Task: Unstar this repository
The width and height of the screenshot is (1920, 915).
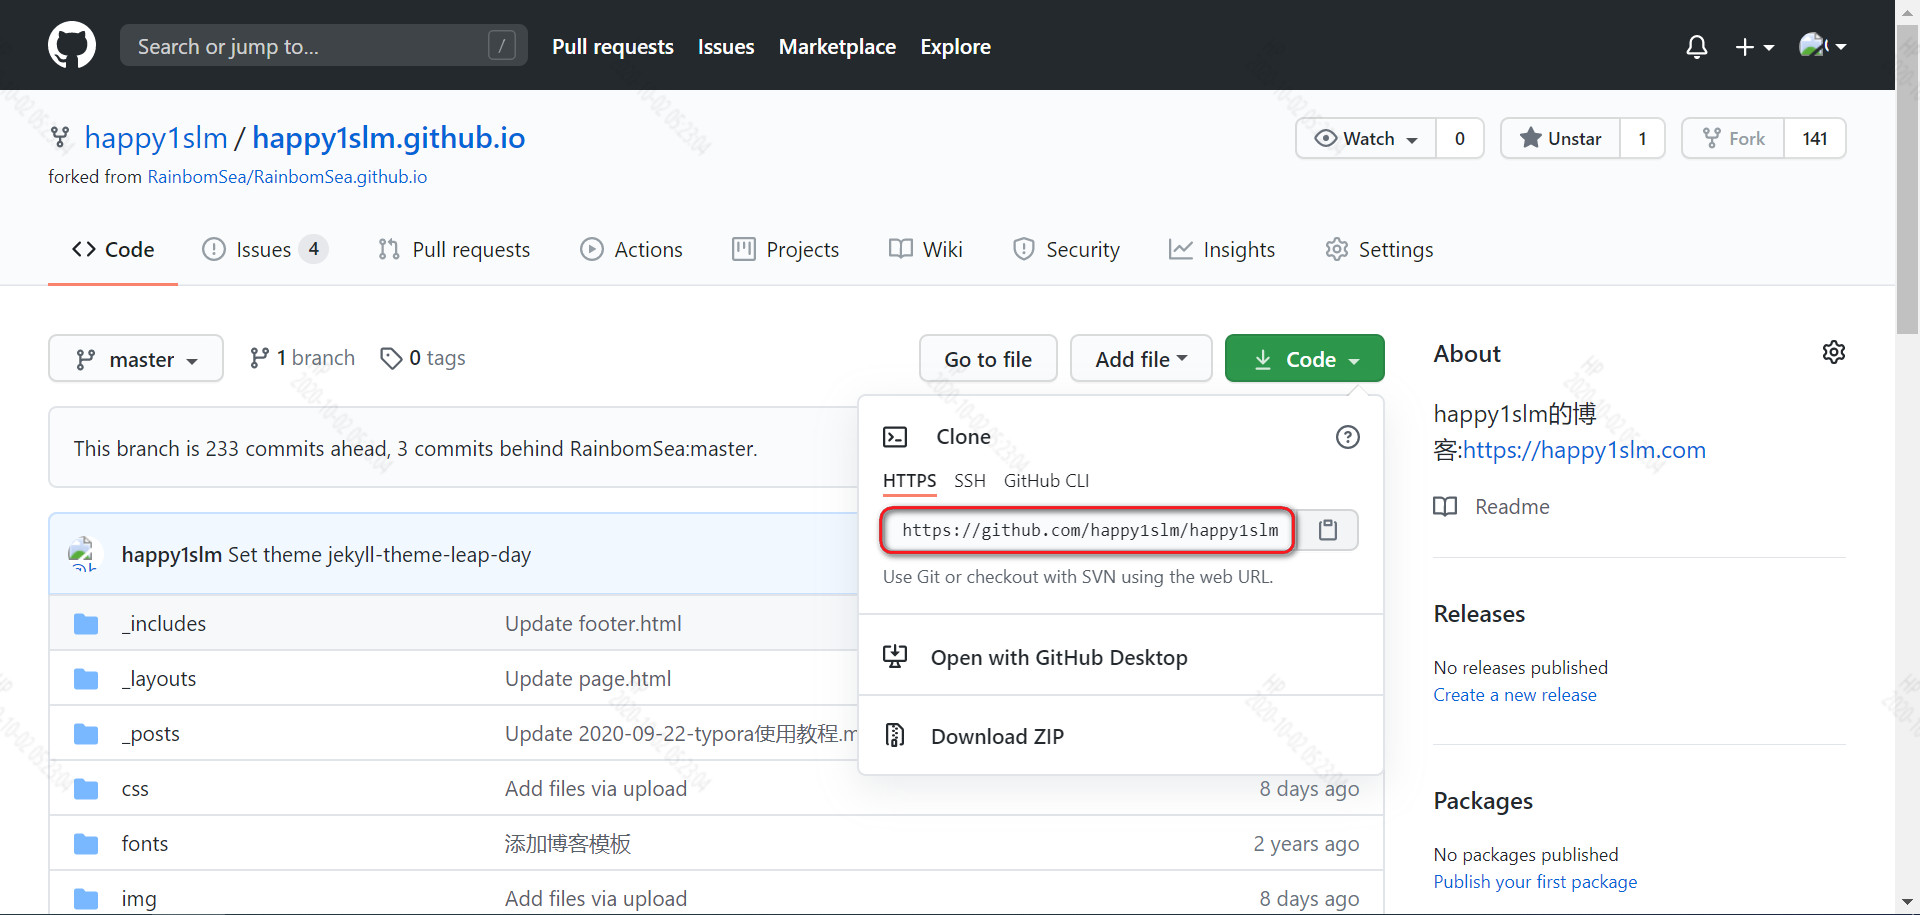Action: click(x=1560, y=138)
